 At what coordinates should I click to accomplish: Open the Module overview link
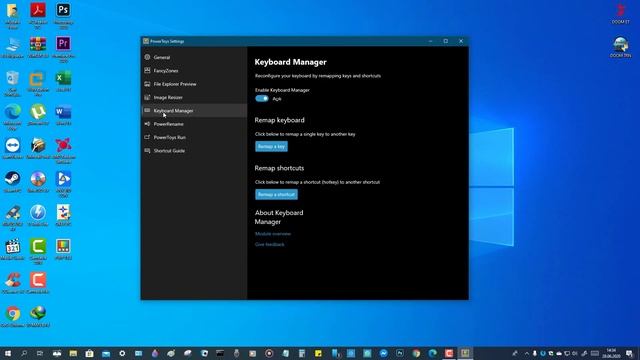pyautogui.click(x=273, y=234)
